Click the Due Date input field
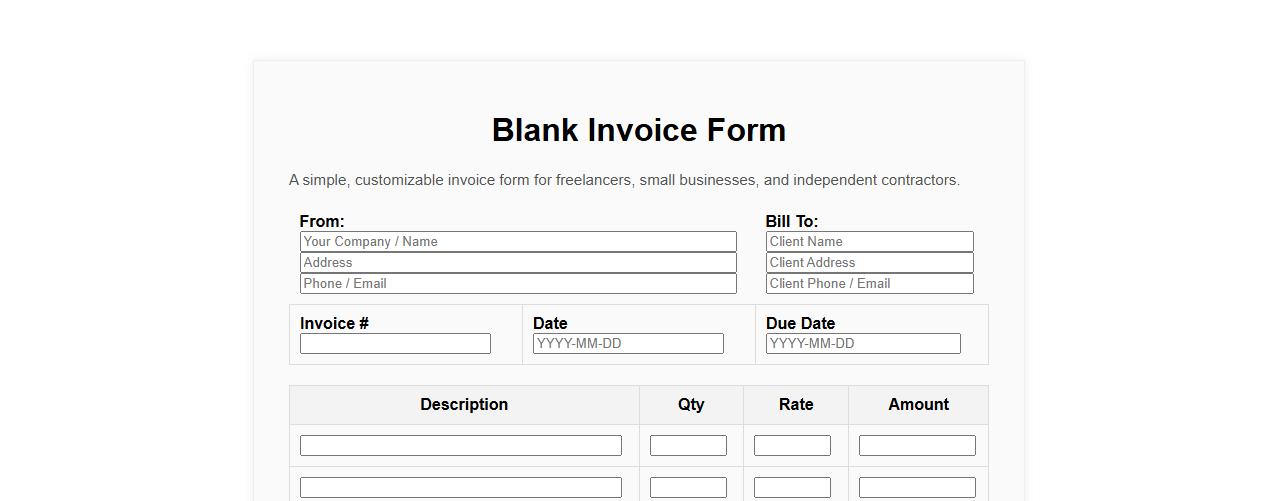1278x501 pixels. pos(863,343)
